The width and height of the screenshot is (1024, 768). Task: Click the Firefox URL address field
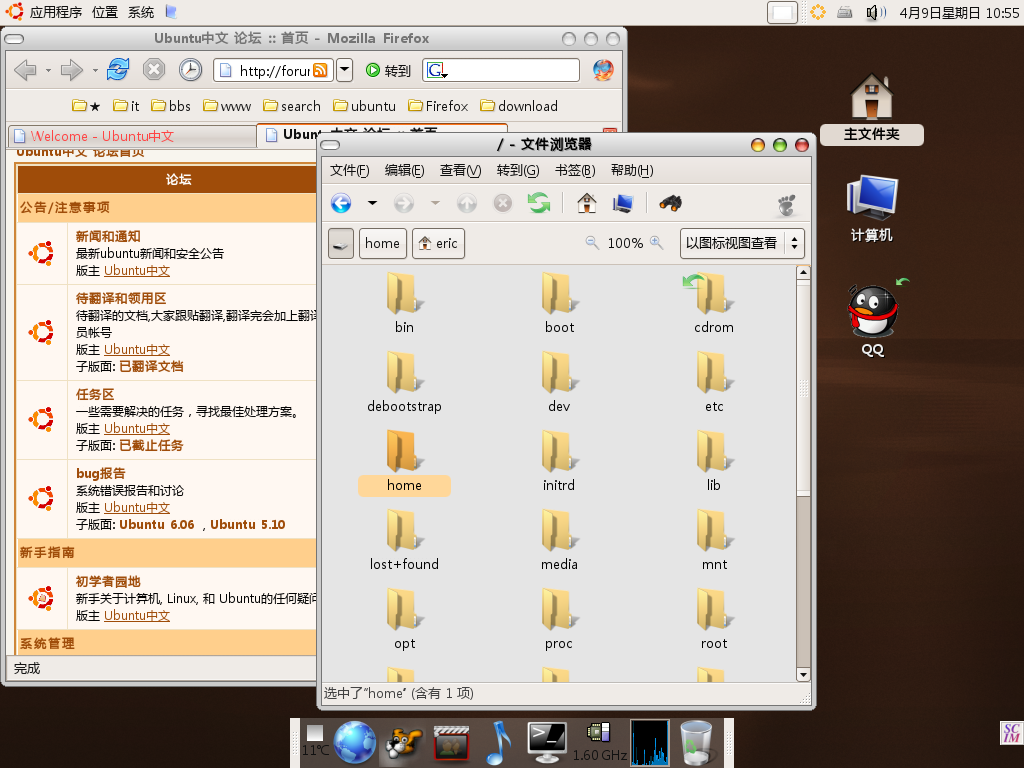coord(274,70)
